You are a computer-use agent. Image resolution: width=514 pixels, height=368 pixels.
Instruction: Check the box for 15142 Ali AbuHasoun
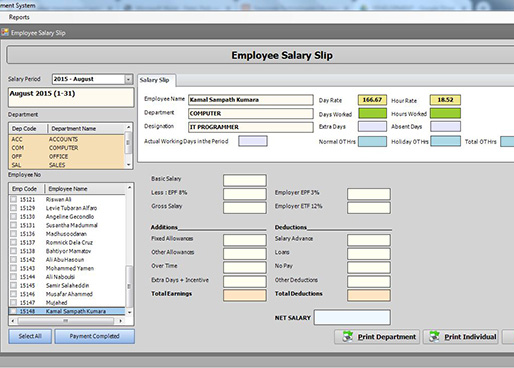pyautogui.click(x=13, y=260)
